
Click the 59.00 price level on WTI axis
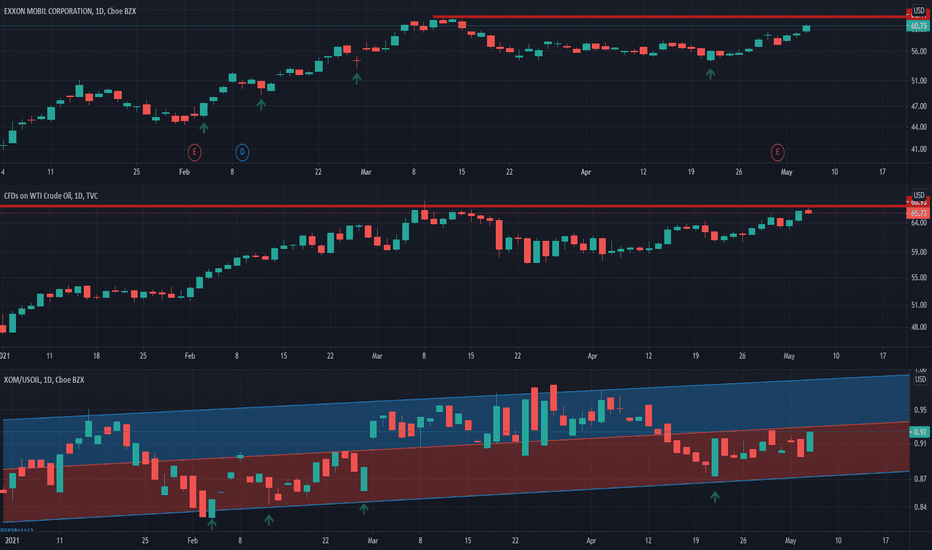tap(919, 252)
